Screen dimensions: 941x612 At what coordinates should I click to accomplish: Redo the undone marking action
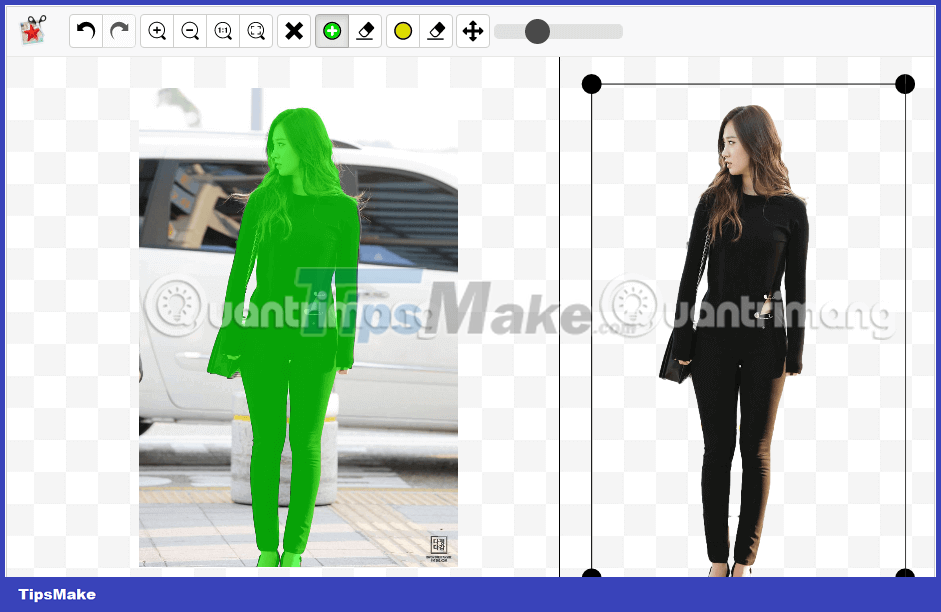click(119, 30)
